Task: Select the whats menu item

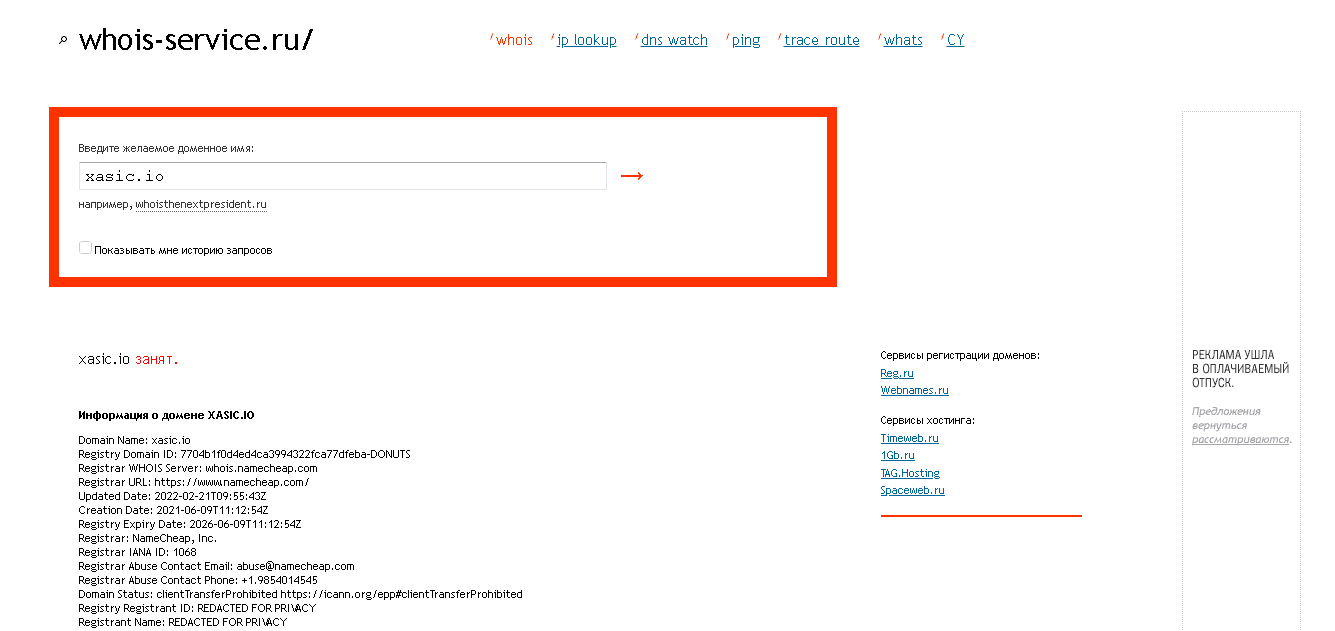Action: click(903, 41)
